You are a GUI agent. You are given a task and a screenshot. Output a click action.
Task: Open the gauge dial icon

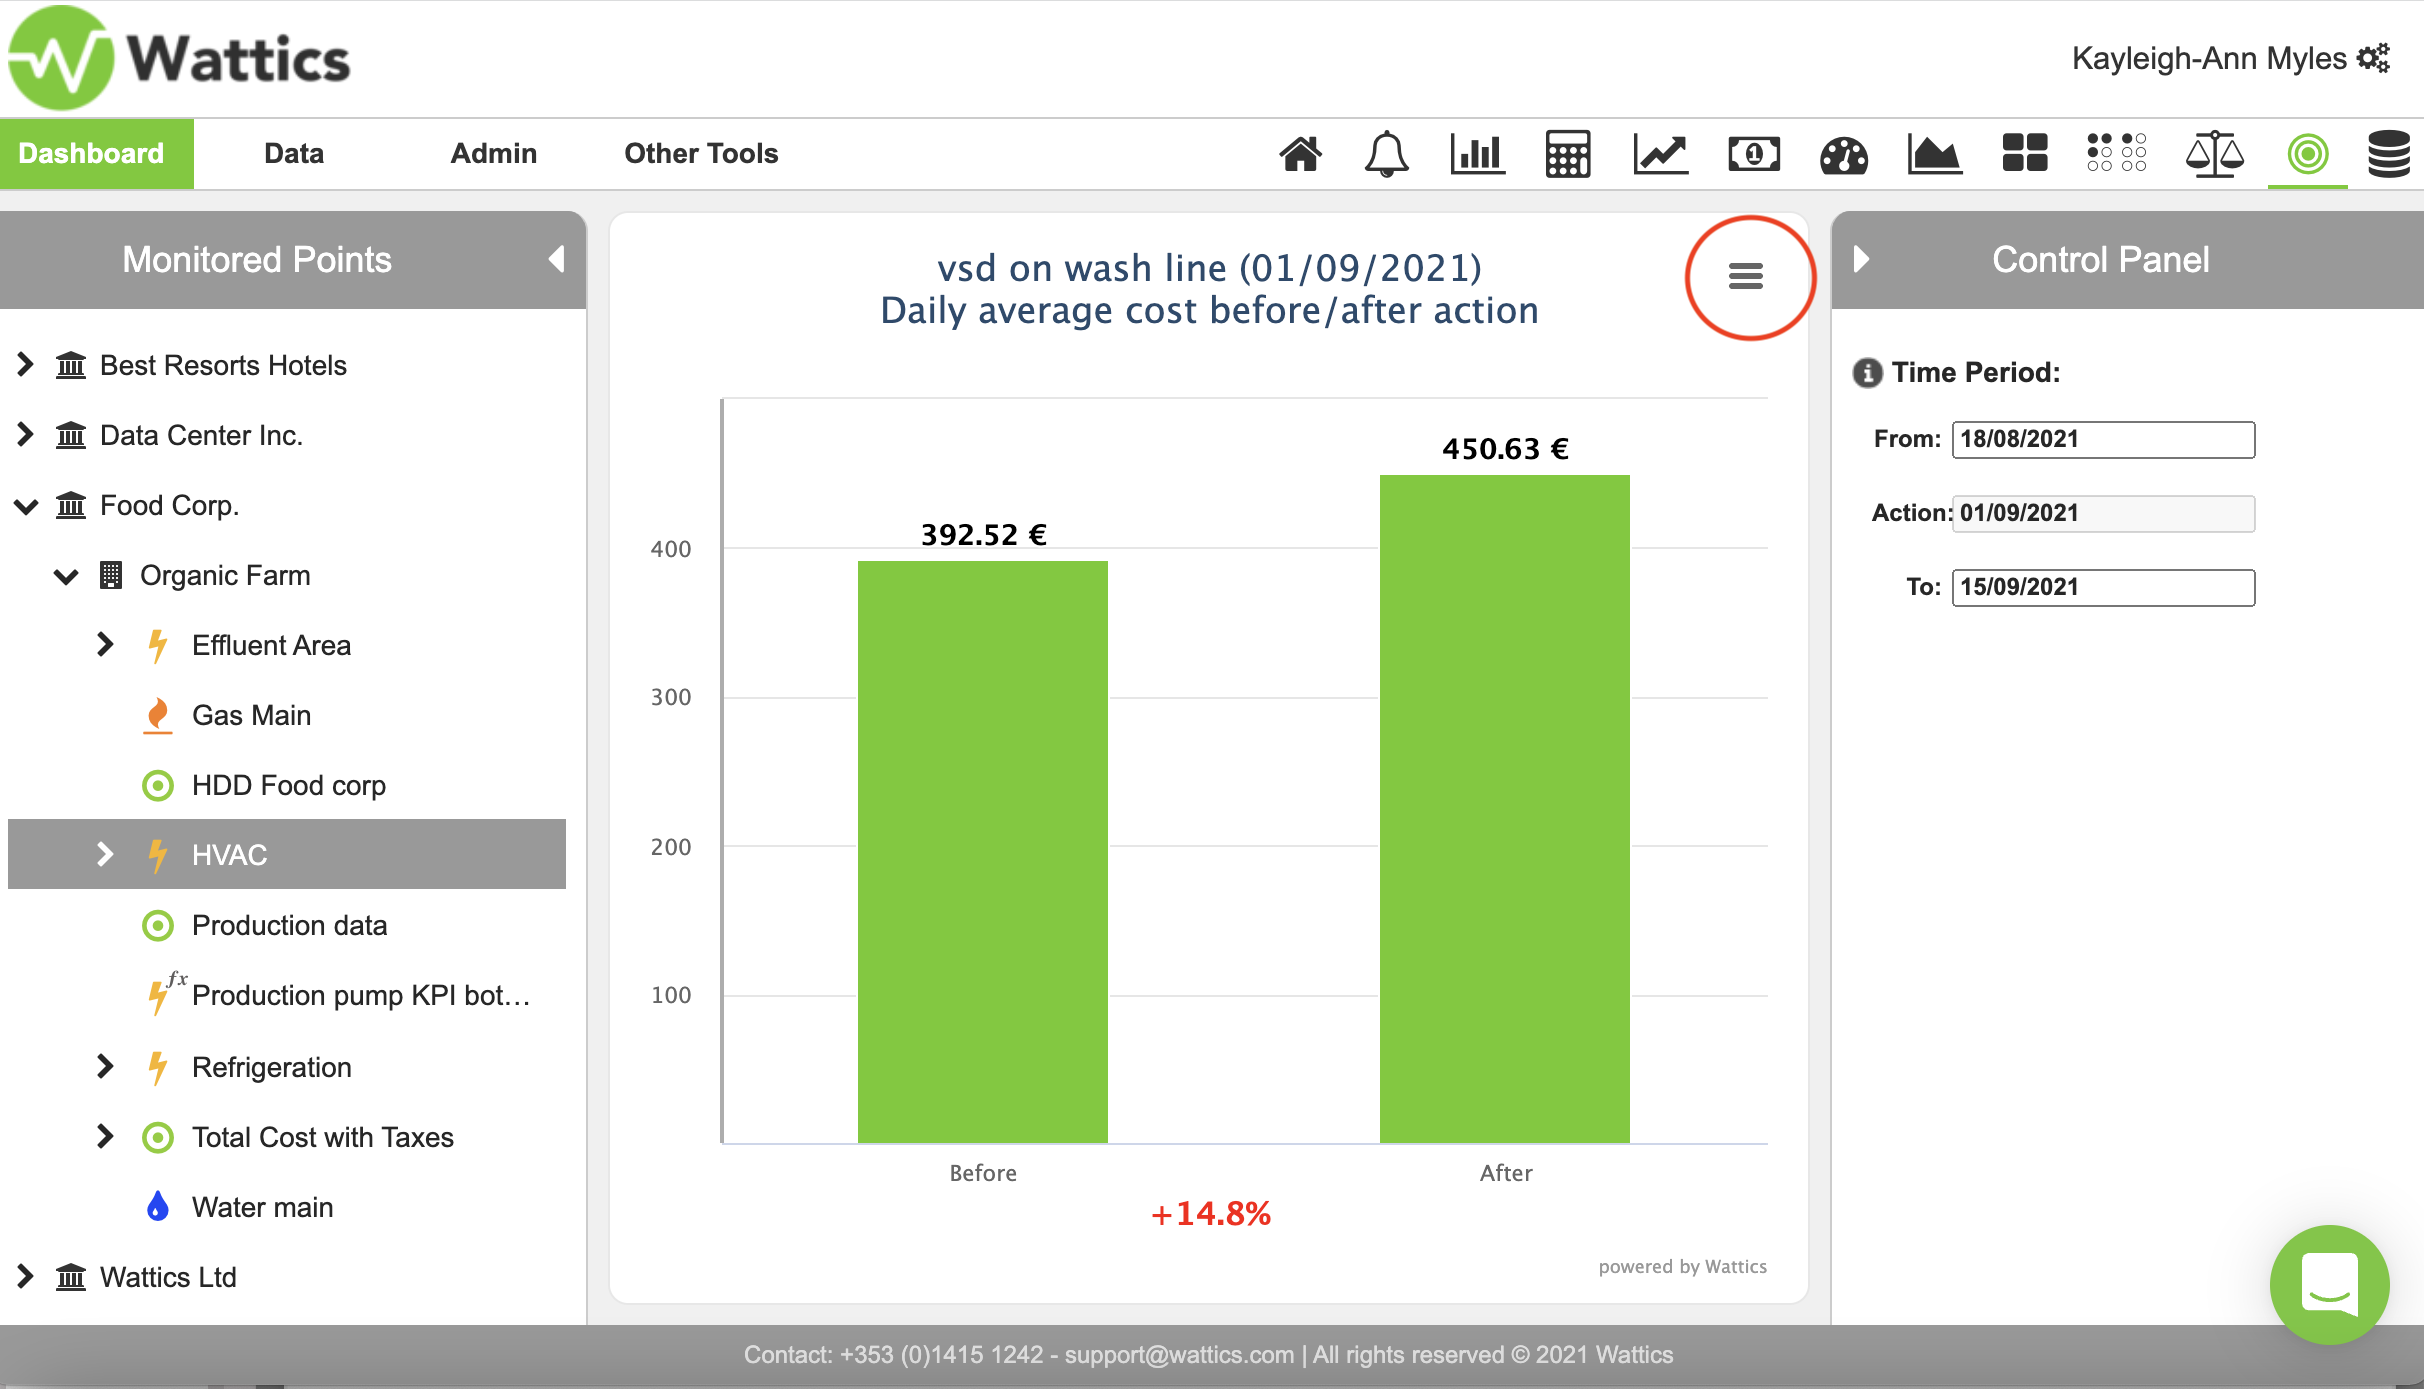coord(1843,154)
